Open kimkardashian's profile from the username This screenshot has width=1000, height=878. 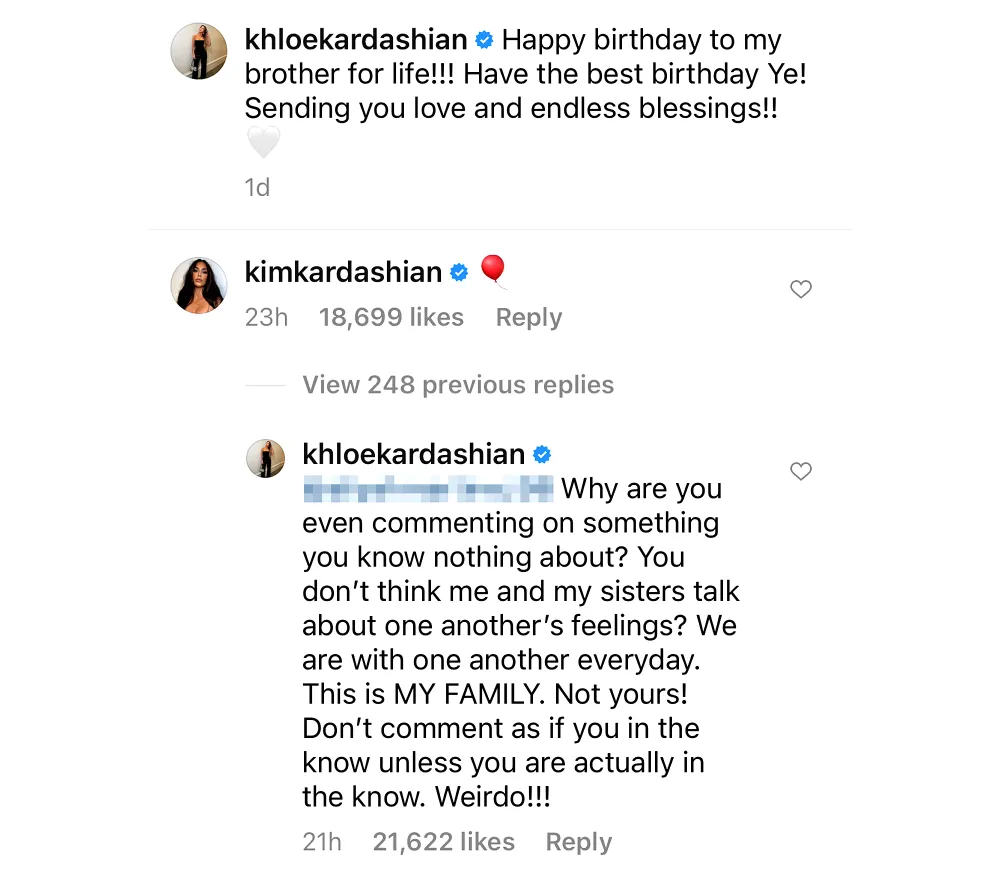(x=345, y=271)
